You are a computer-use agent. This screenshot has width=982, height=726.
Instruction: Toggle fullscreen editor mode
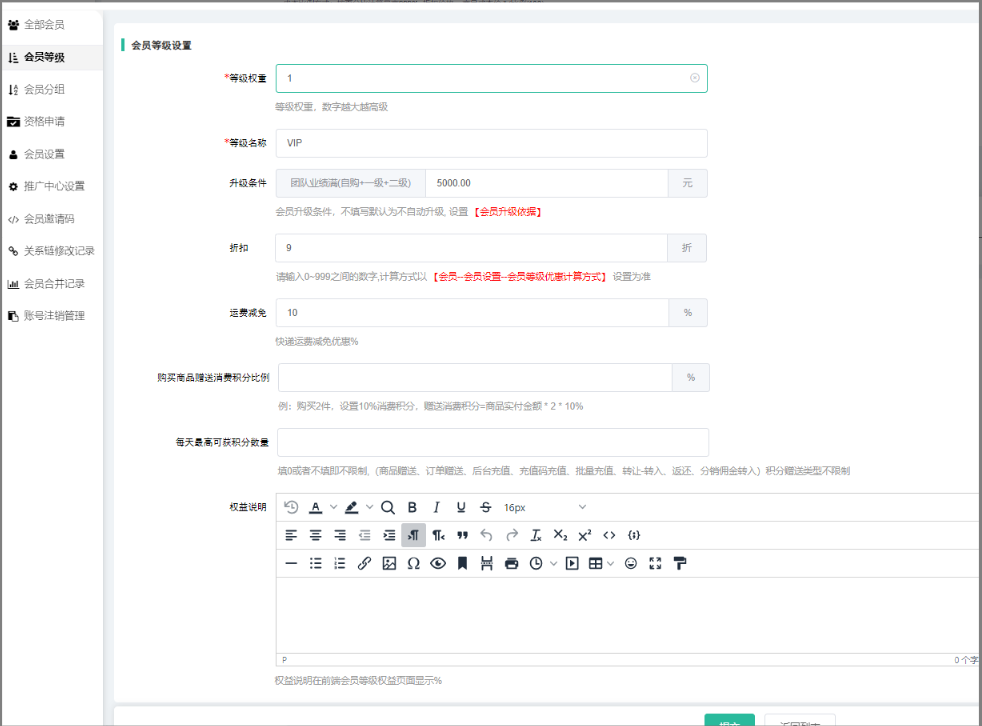click(656, 563)
